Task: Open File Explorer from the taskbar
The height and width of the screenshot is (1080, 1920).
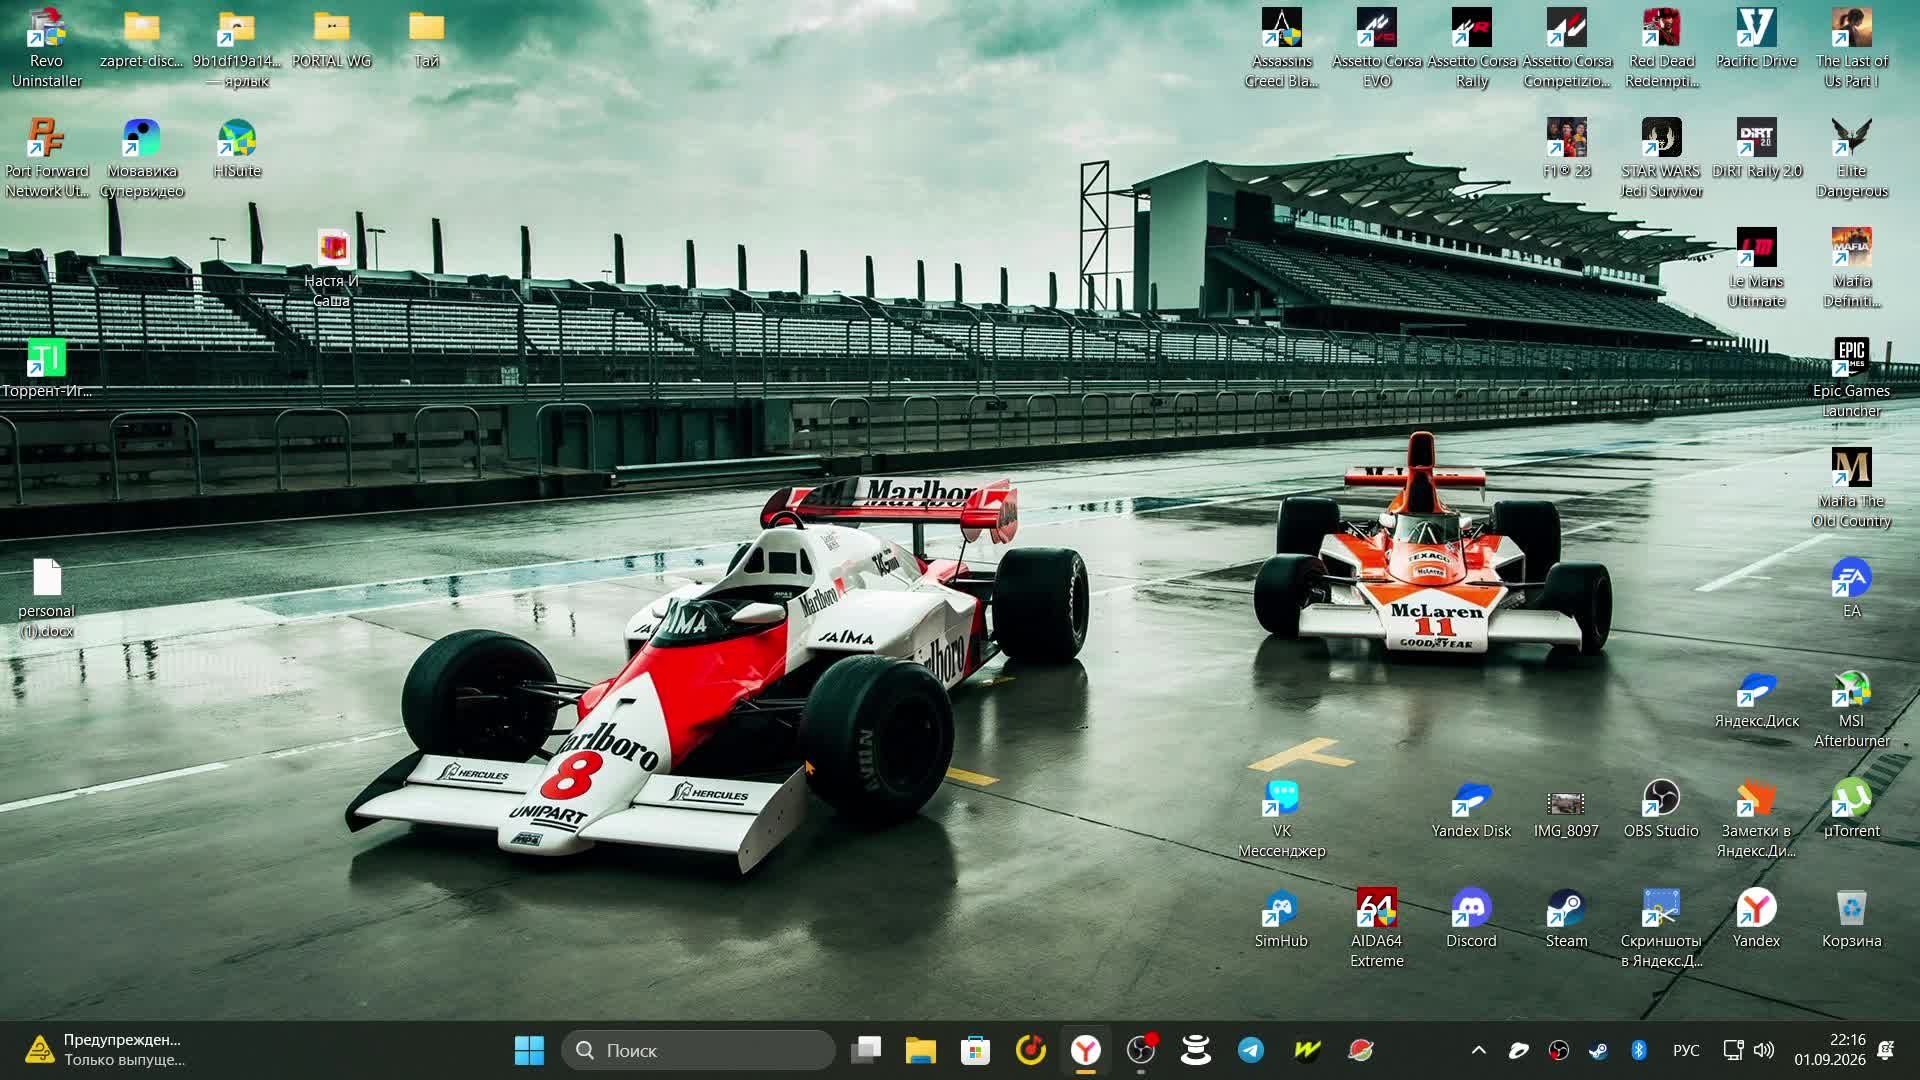Action: 921,1050
